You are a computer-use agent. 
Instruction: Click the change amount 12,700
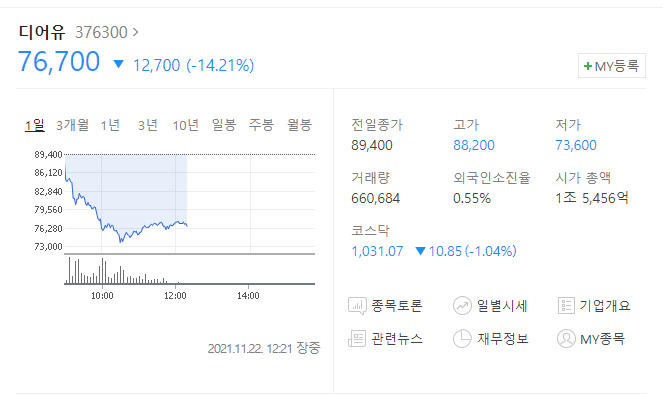[156, 66]
